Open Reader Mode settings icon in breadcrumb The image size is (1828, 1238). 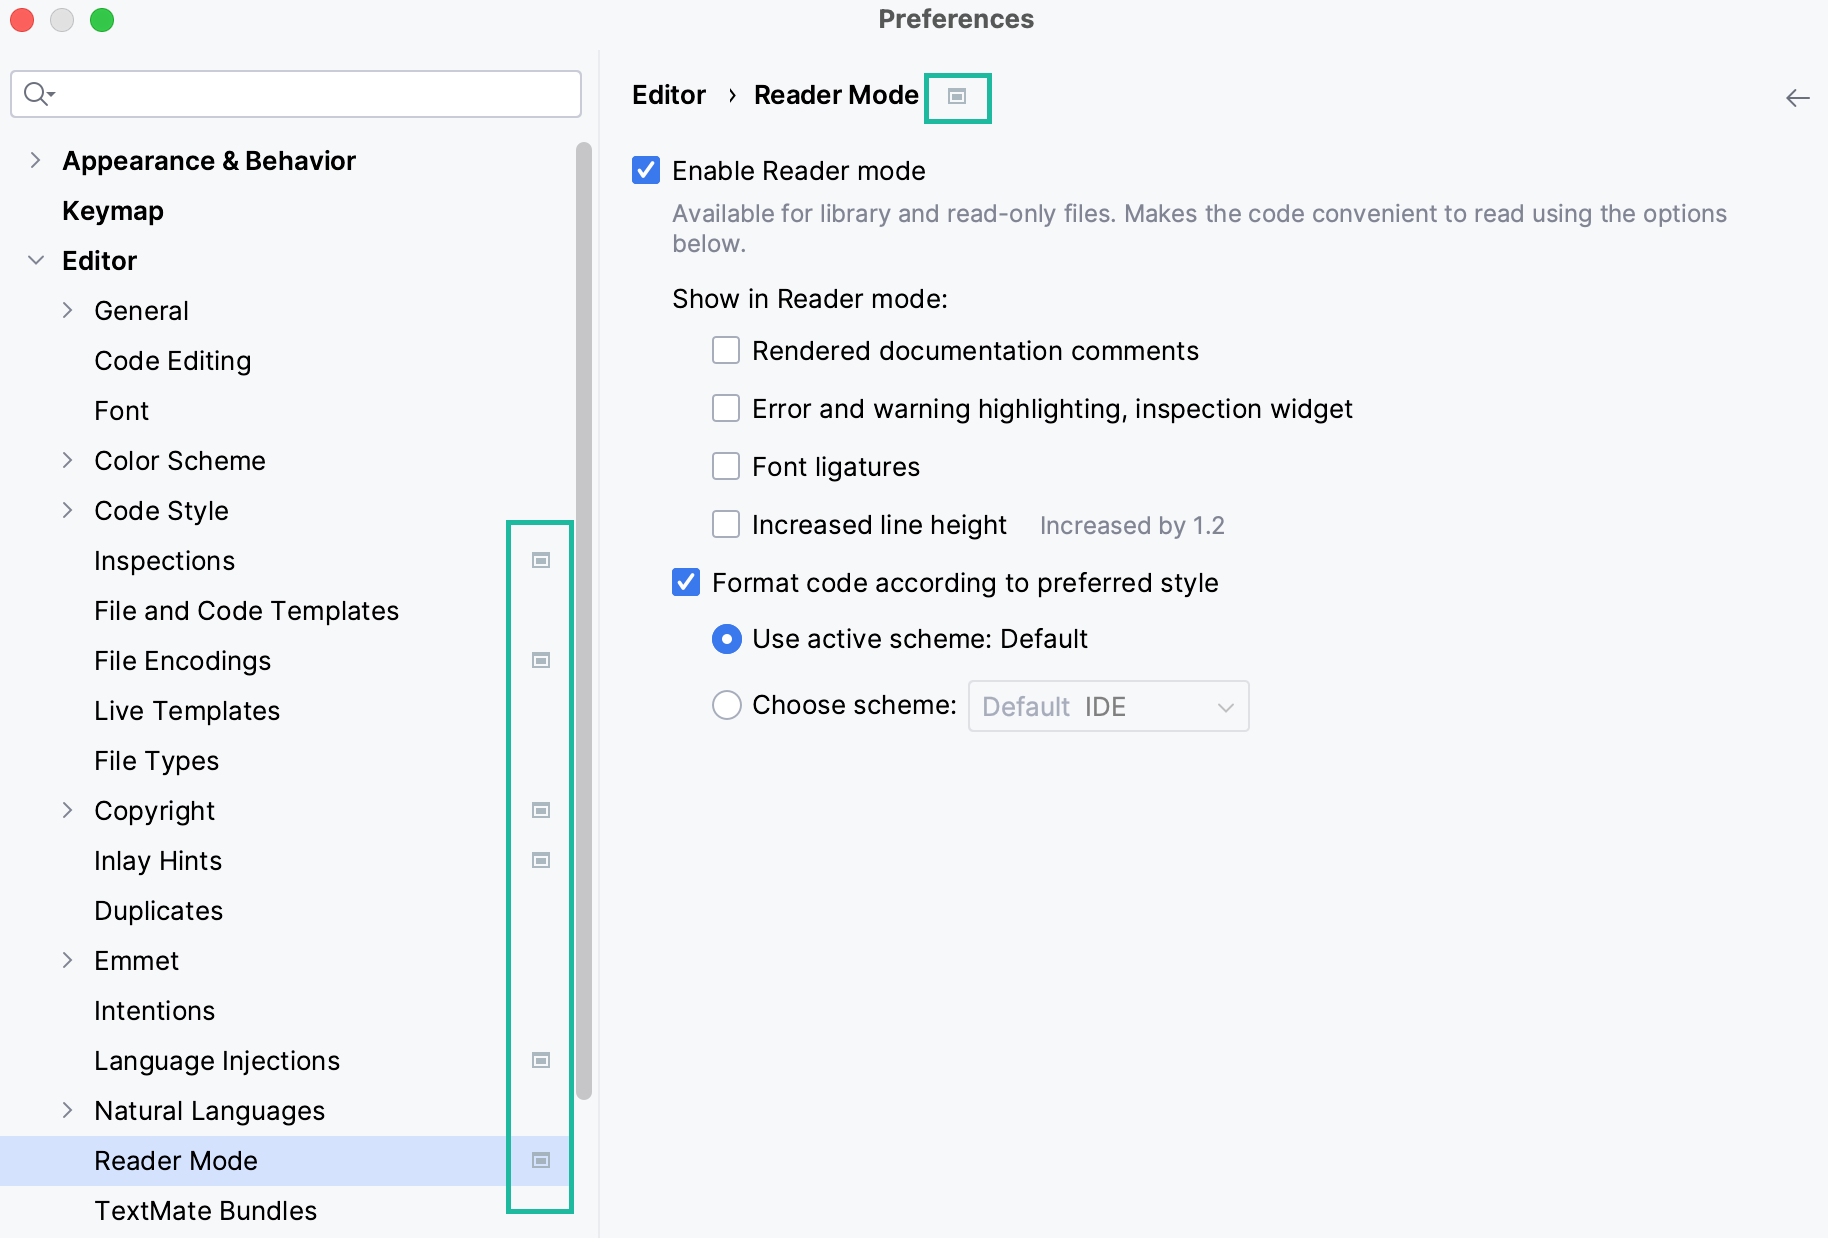pyautogui.click(x=956, y=97)
